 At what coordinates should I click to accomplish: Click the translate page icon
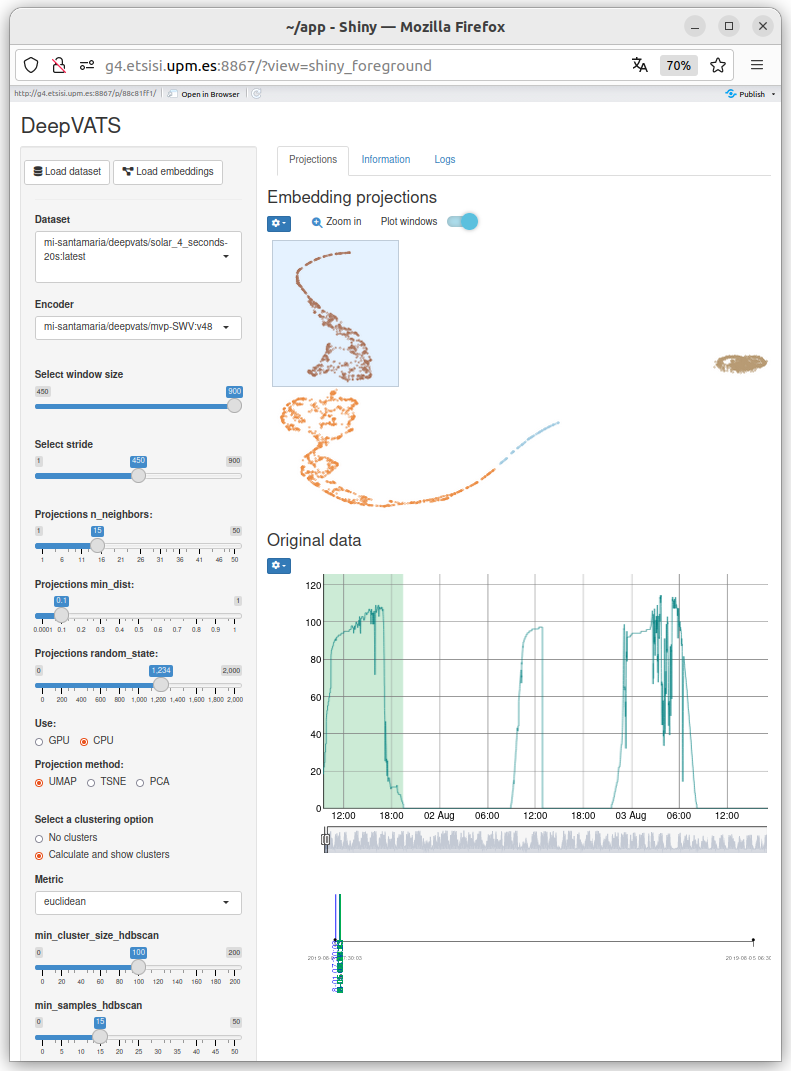(639, 66)
